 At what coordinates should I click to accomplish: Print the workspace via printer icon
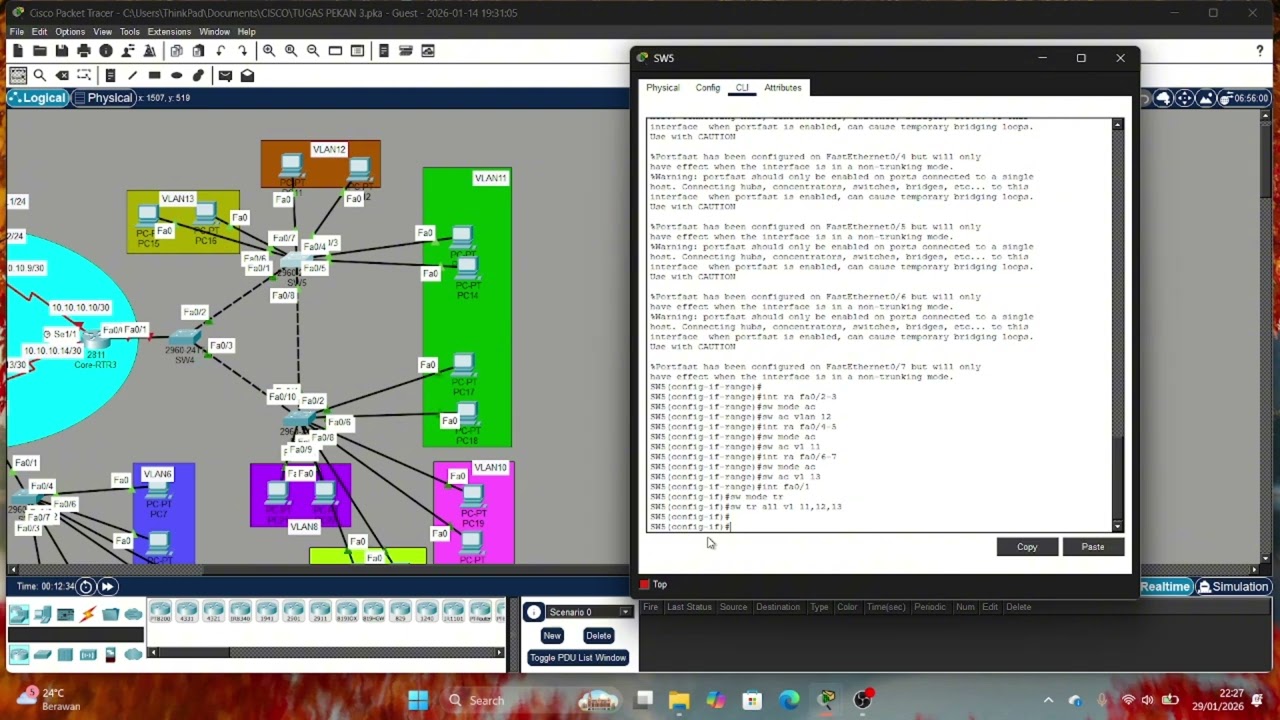tap(83, 51)
